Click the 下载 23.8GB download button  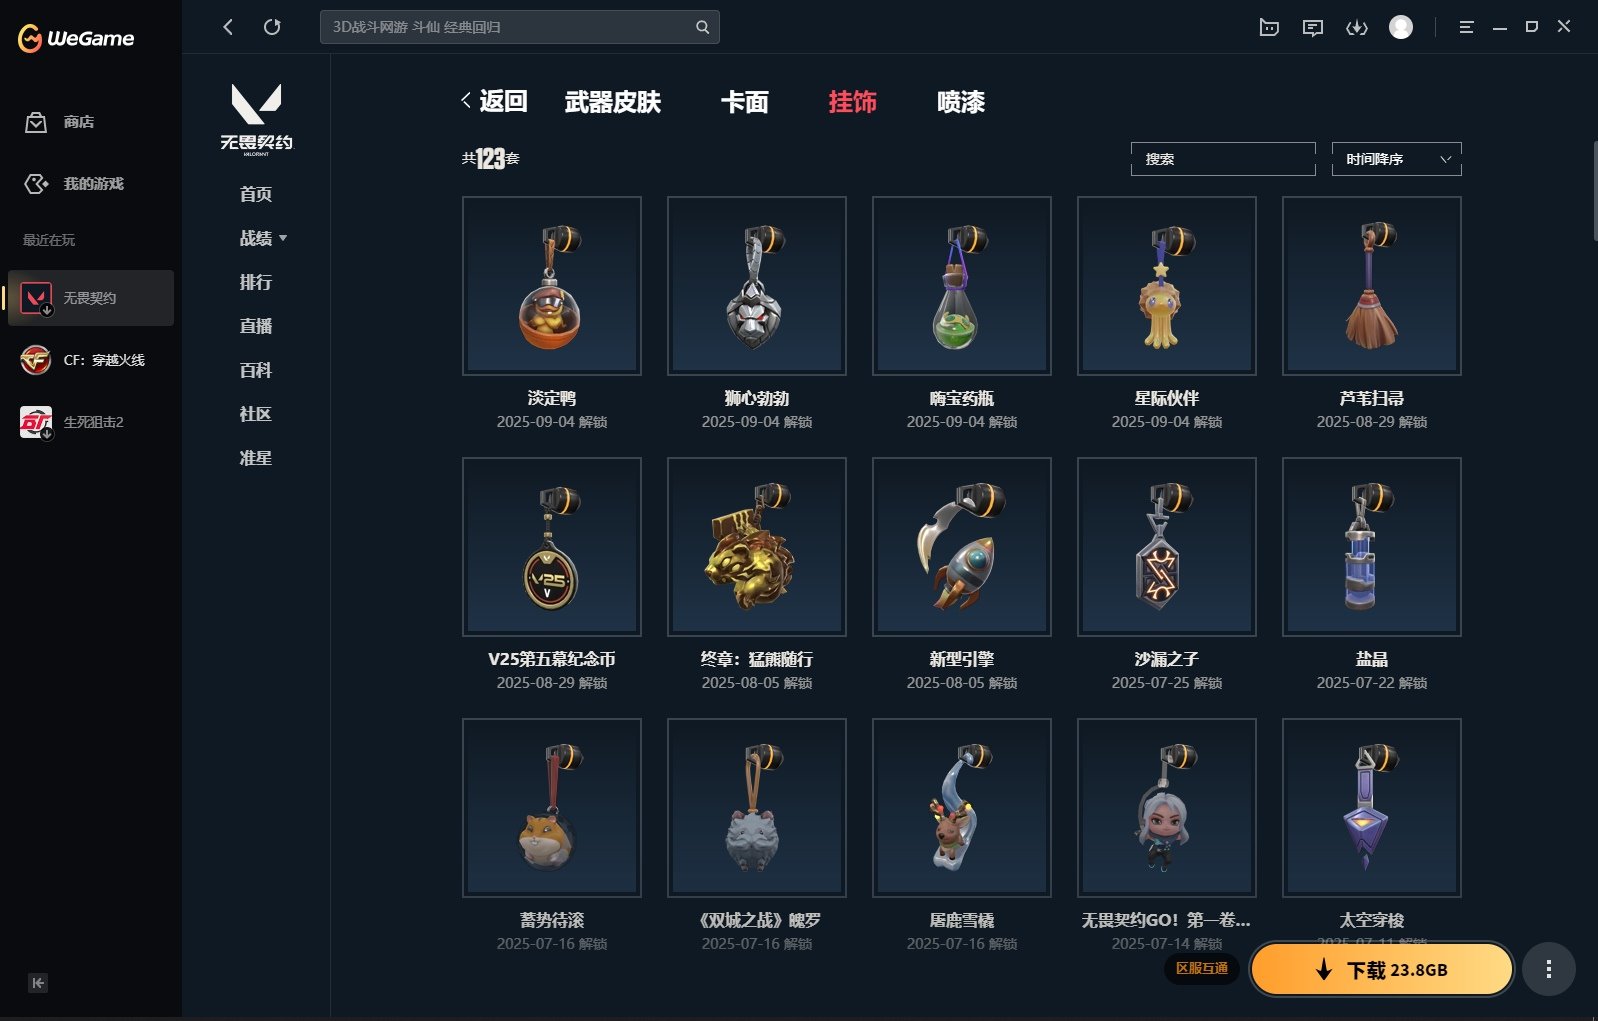pyautogui.click(x=1382, y=969)
